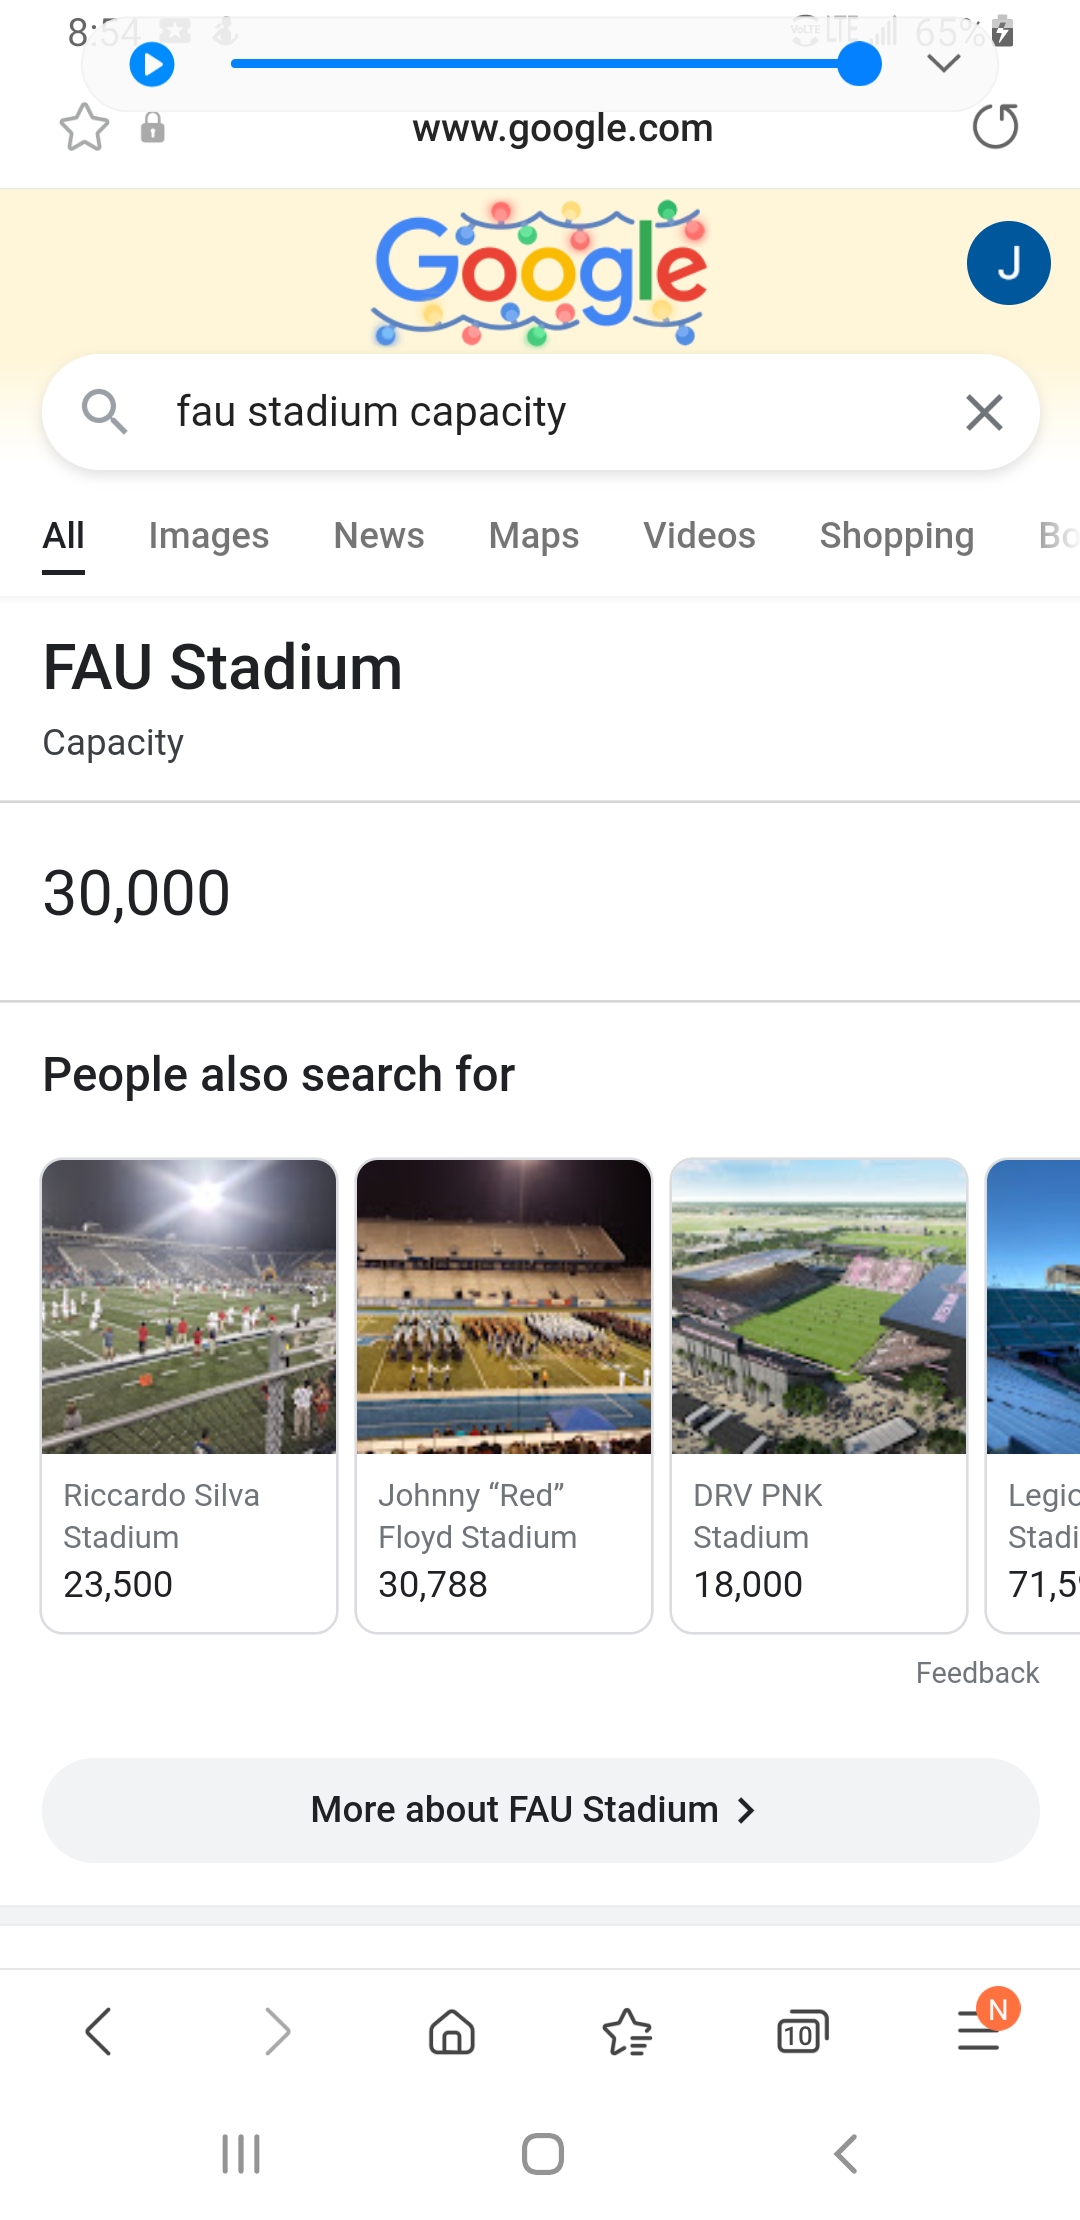The image size is (1080, 2220).
Task: Tap the search magnifier icon
Action: click(104, 412)
